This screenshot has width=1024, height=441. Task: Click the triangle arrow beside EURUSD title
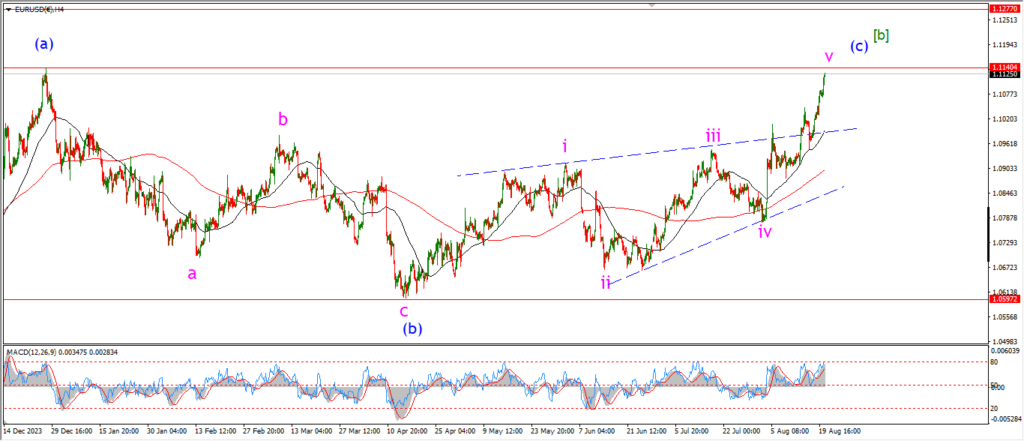6,9
